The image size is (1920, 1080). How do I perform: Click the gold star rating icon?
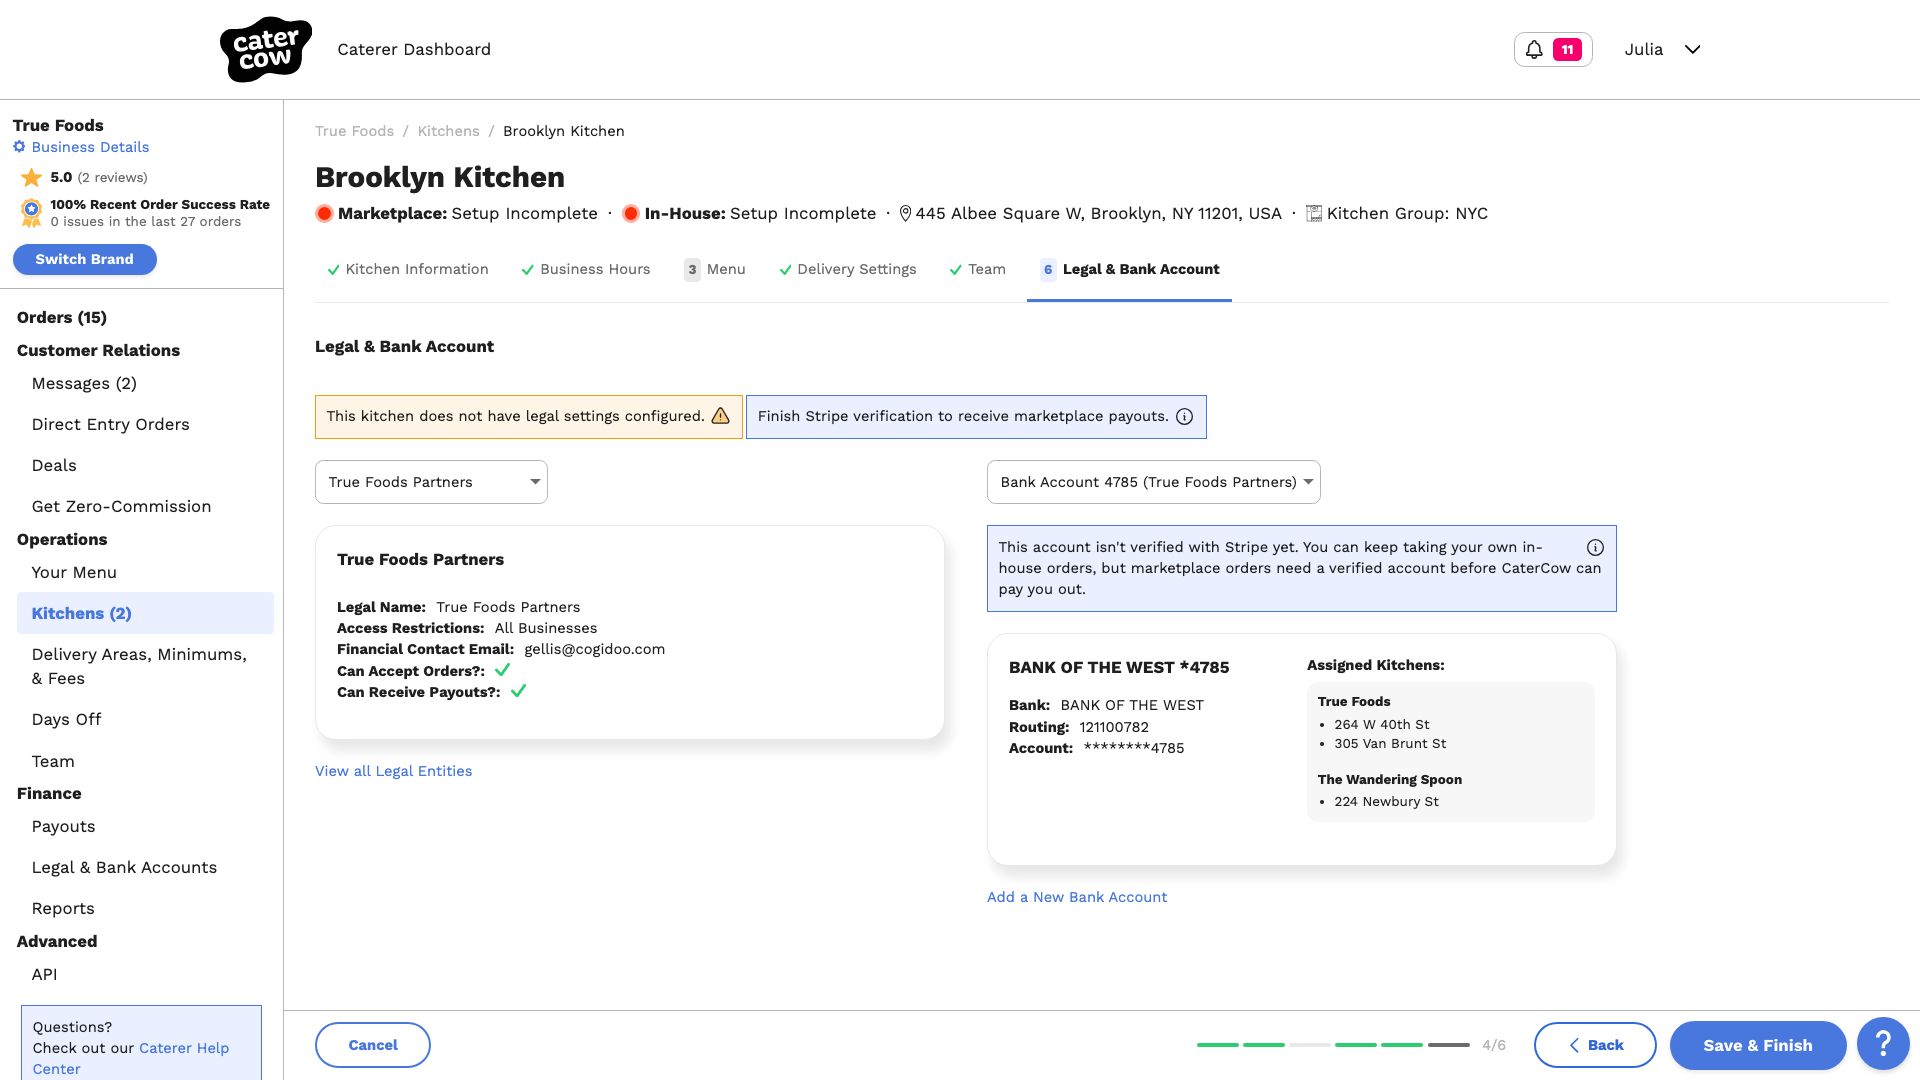[32, 178]
